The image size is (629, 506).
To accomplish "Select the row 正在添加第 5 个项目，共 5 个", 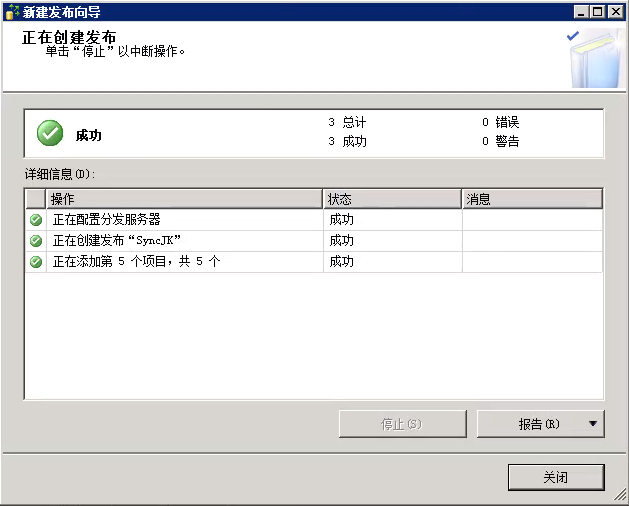I will (x=314, y=262).
